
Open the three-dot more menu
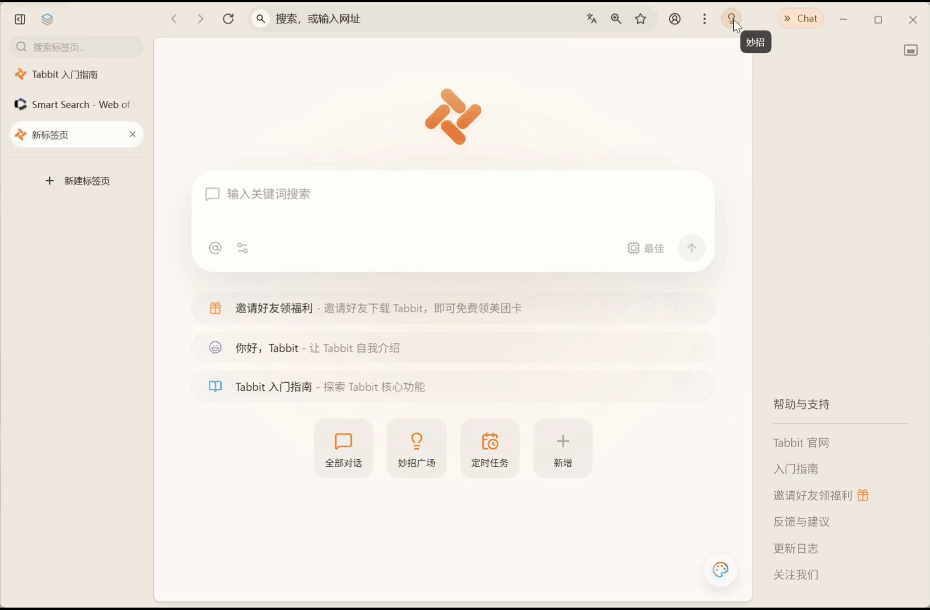click(x=704, y=19)
